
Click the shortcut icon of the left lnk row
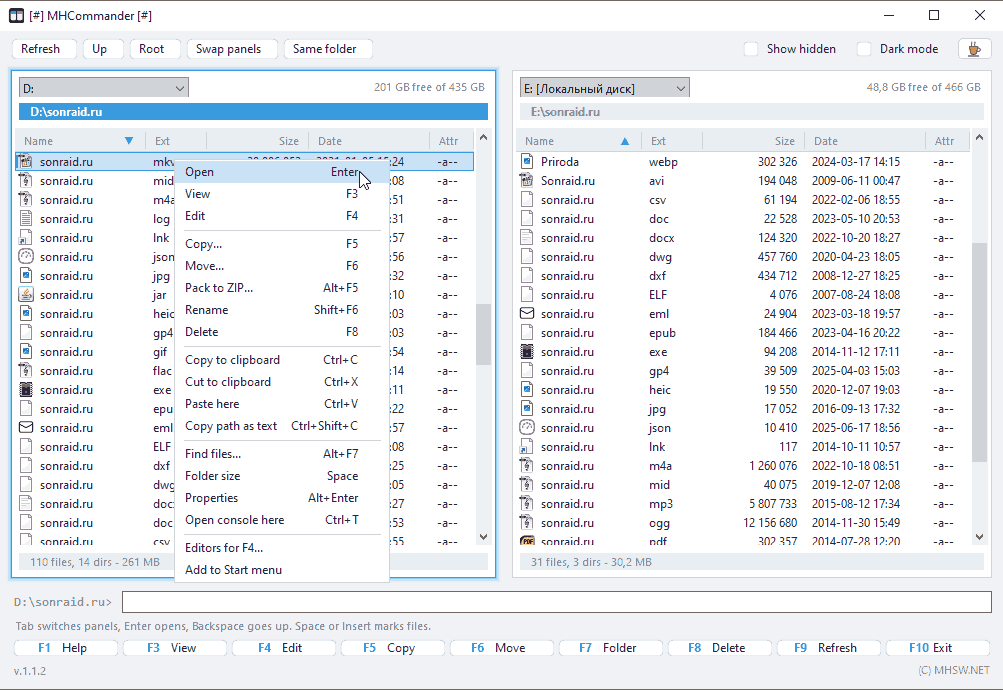pyautogui.click(x=26, y=238)
